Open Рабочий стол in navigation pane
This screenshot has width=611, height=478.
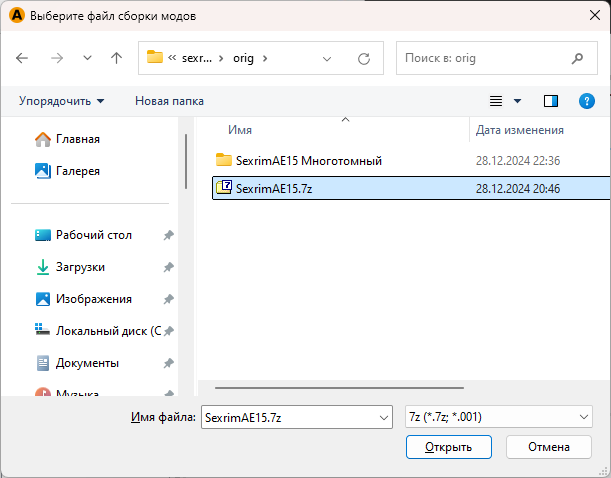click(x=93, y=235)
